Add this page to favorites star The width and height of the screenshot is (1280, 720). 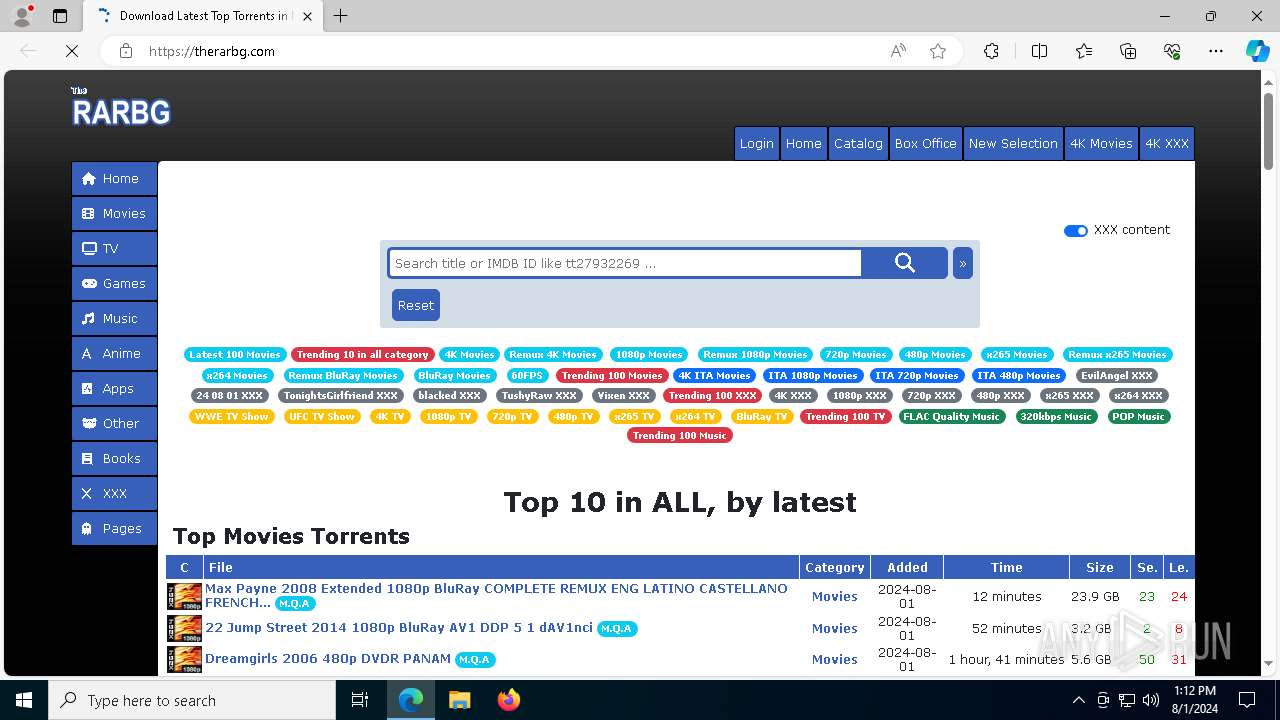coord(938,51)
